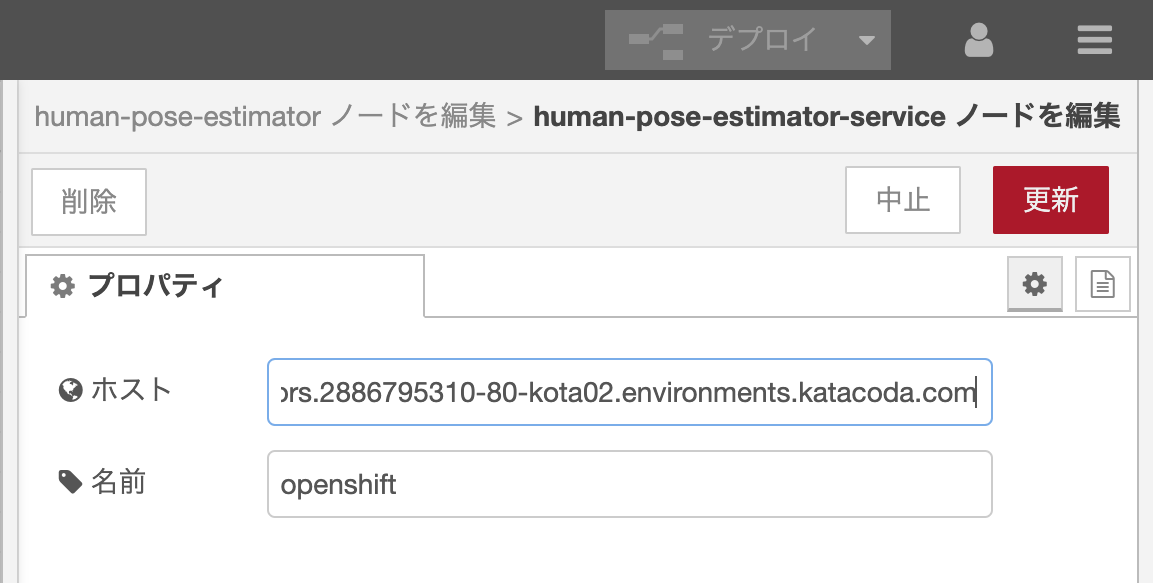
Task: Focus the ホスト input containing the katacoda.com URL
Action: point(629,392)
